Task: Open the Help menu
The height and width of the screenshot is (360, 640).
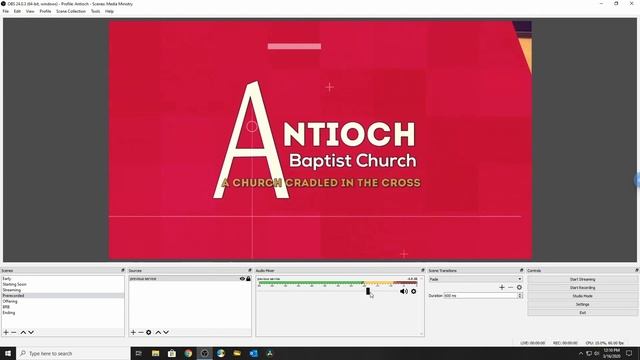Action: coord(109,11)
